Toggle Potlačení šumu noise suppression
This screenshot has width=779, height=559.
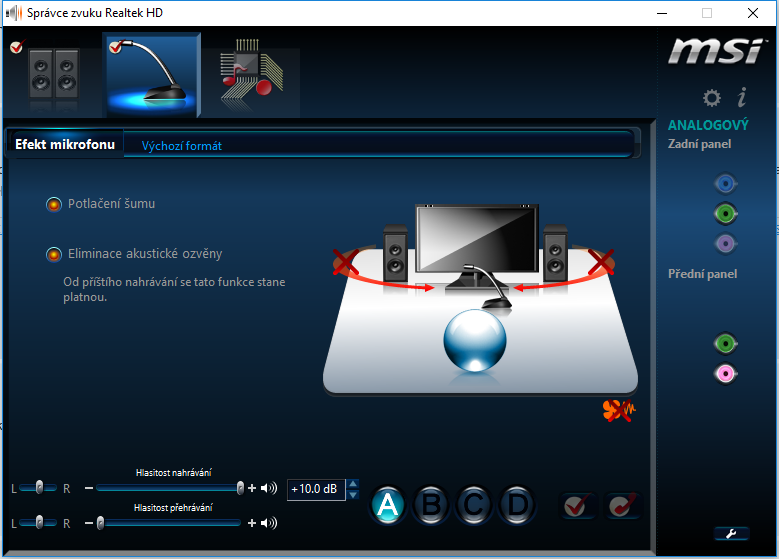click(x=54, y=204)
